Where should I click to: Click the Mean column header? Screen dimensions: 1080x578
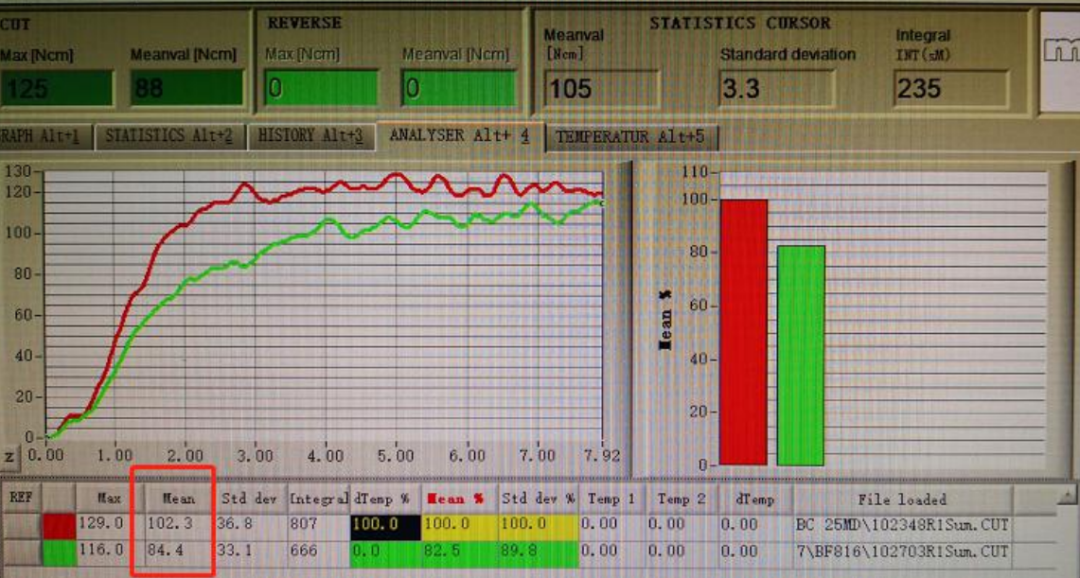[x=179, y=498]
